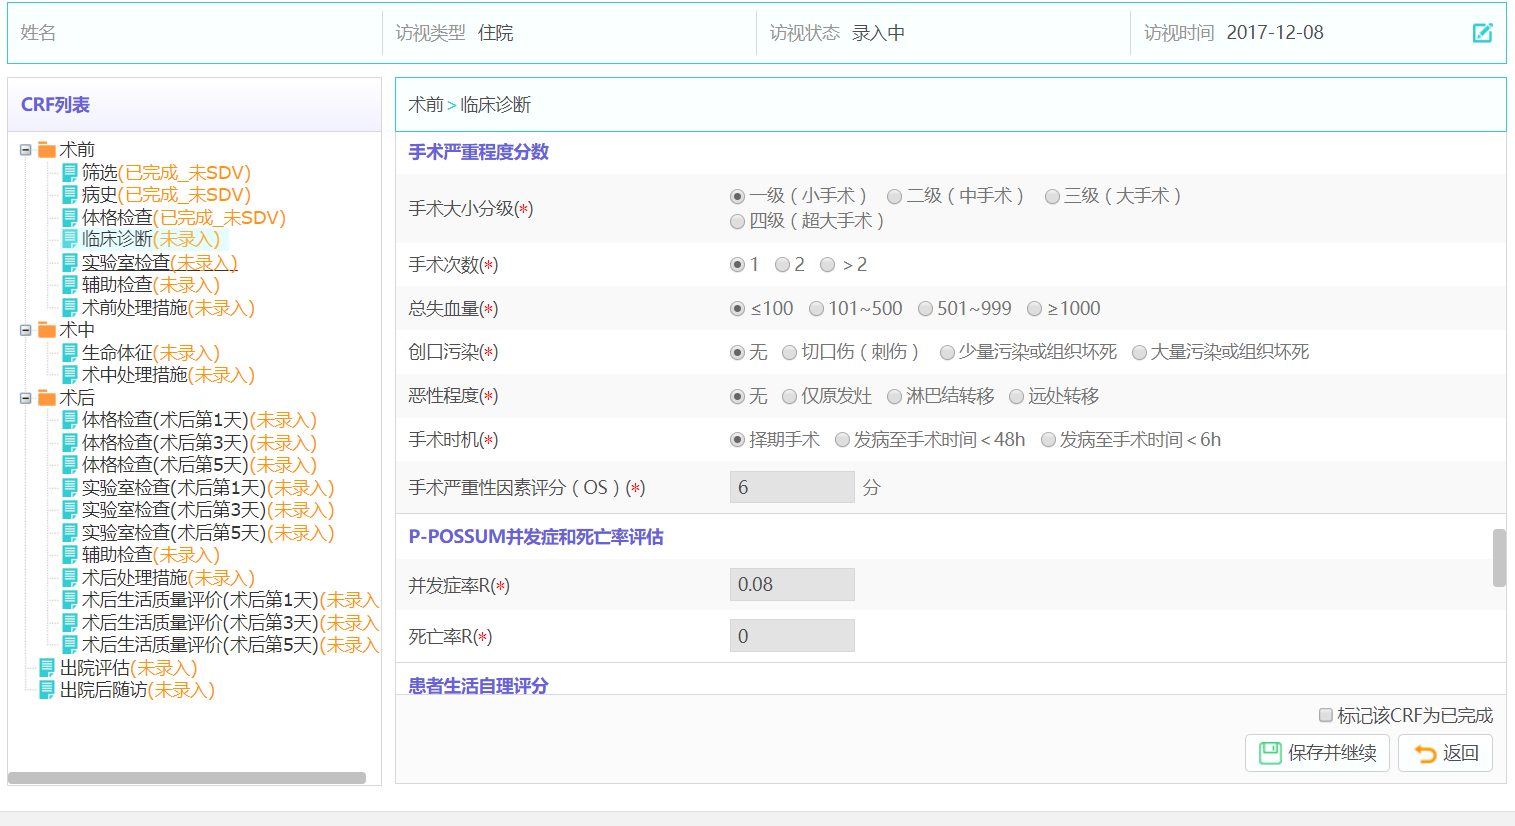Click the 并发症率R input field
The height and width of the screenshot is (826, 1515).
coord(791,585)
